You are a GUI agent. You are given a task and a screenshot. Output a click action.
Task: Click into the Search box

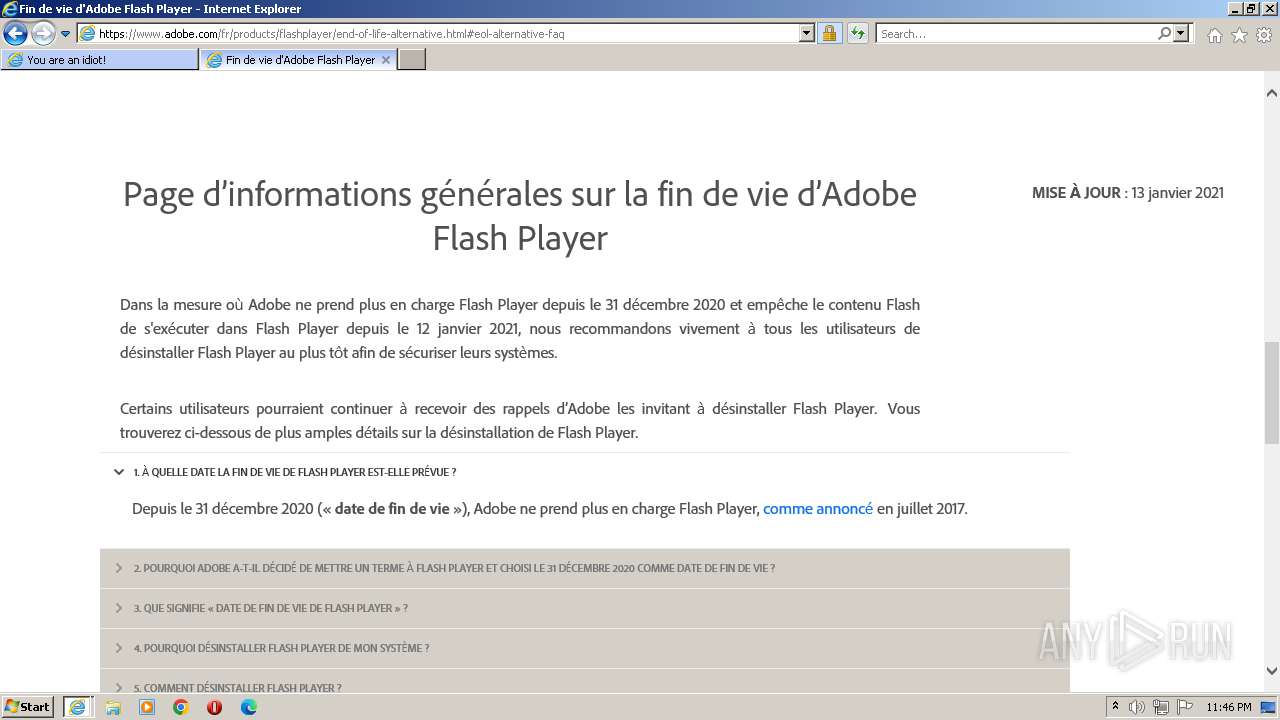(1015, 34)
